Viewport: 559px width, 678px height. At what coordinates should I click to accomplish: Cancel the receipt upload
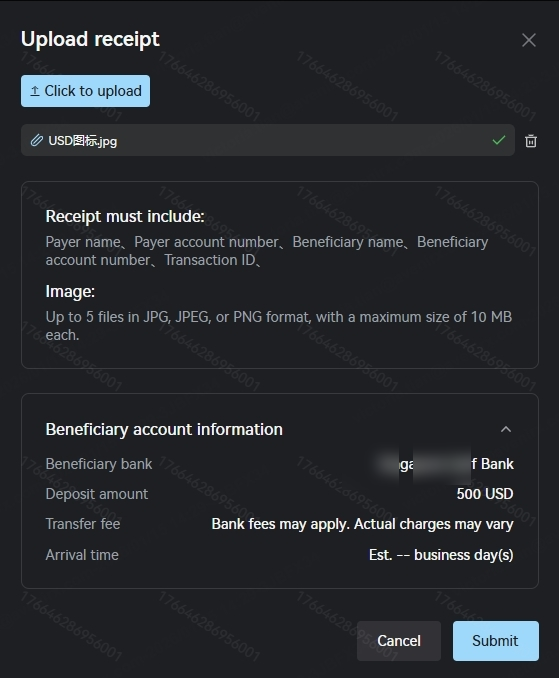tap(399, 641)
